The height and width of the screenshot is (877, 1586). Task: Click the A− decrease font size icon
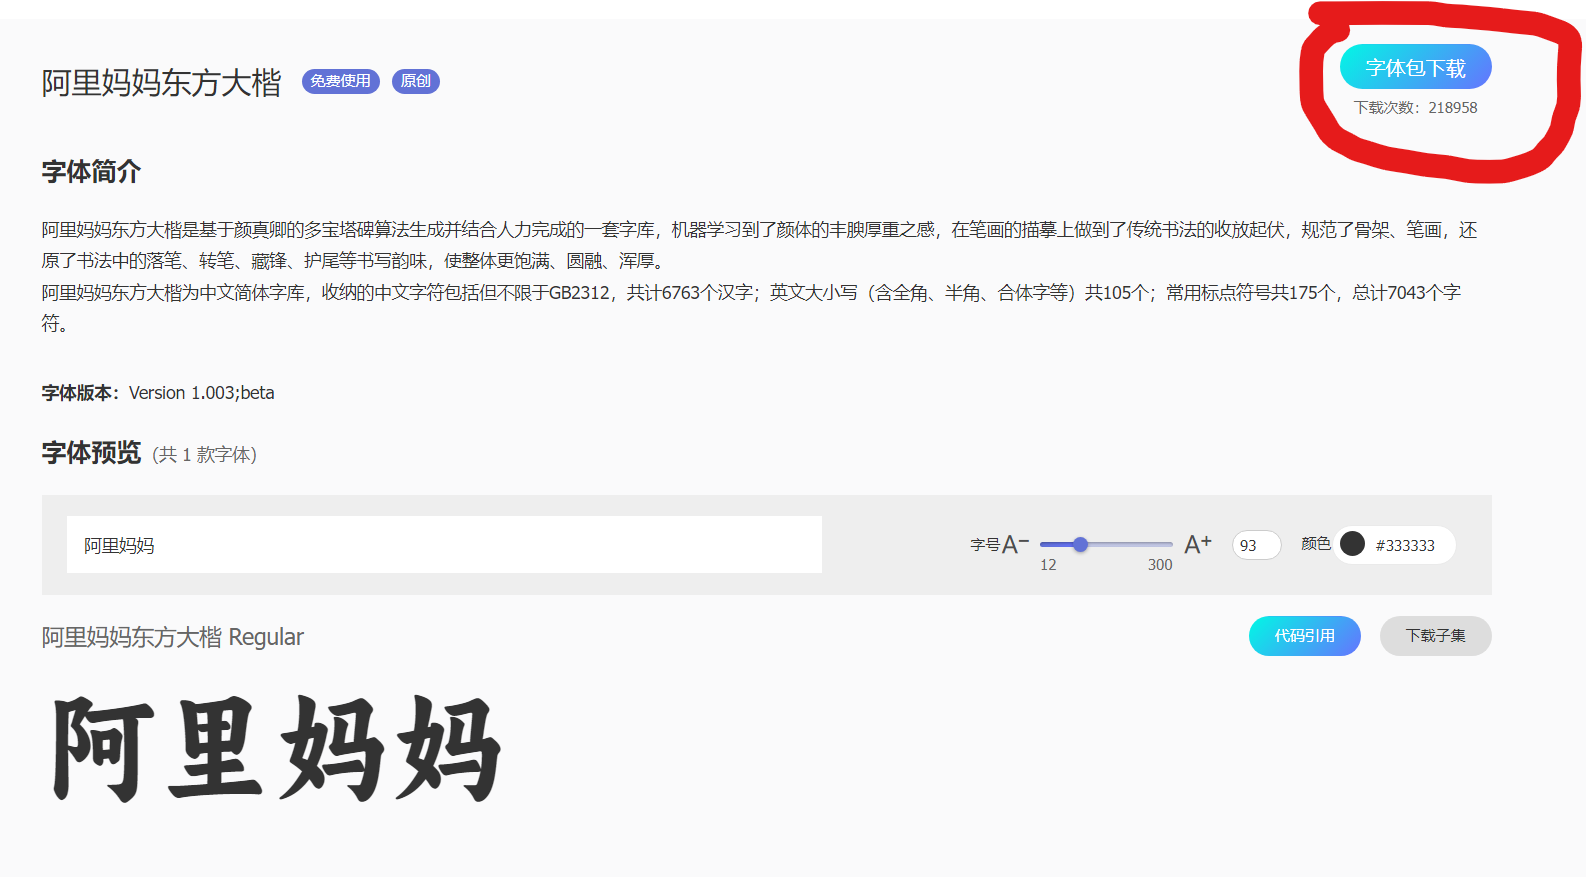click(1015, 544)
